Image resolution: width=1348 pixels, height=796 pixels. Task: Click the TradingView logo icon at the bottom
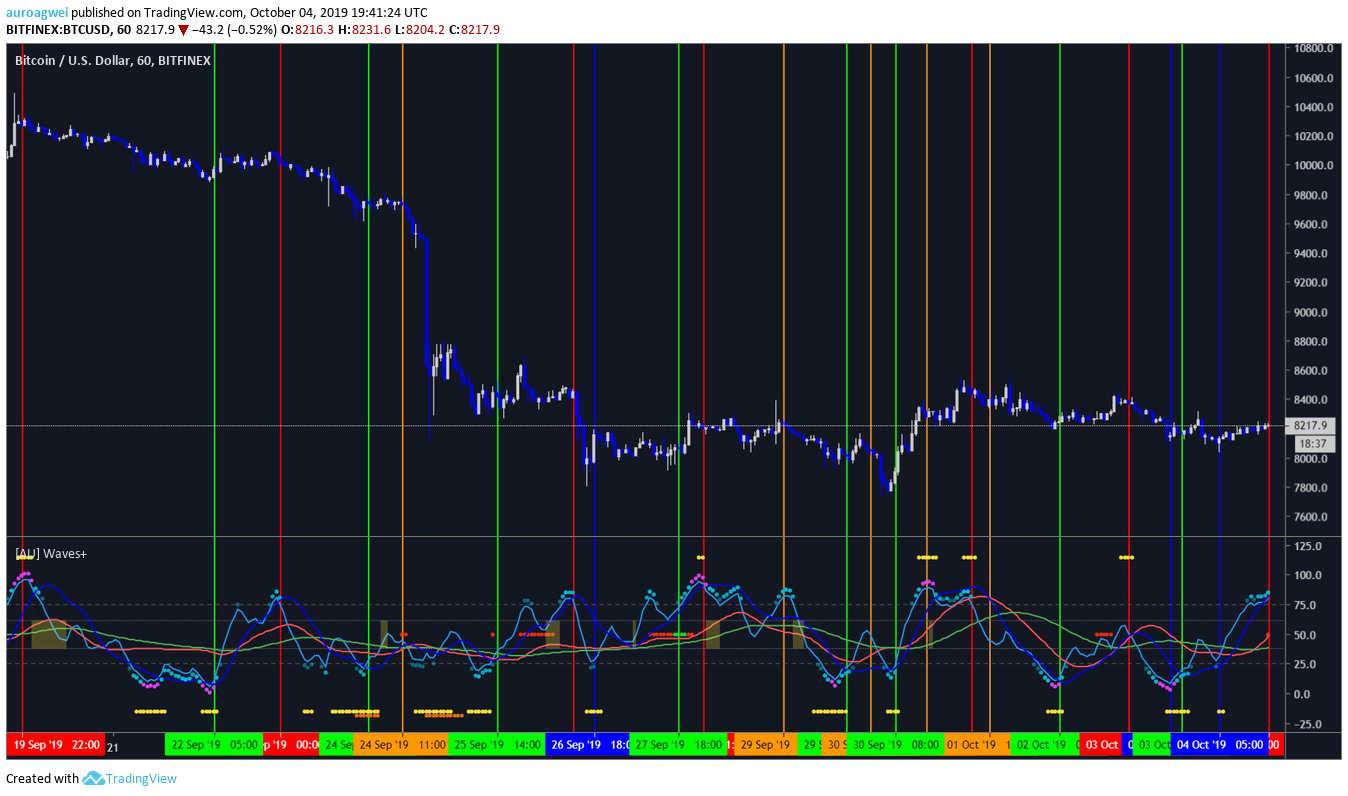93,778
